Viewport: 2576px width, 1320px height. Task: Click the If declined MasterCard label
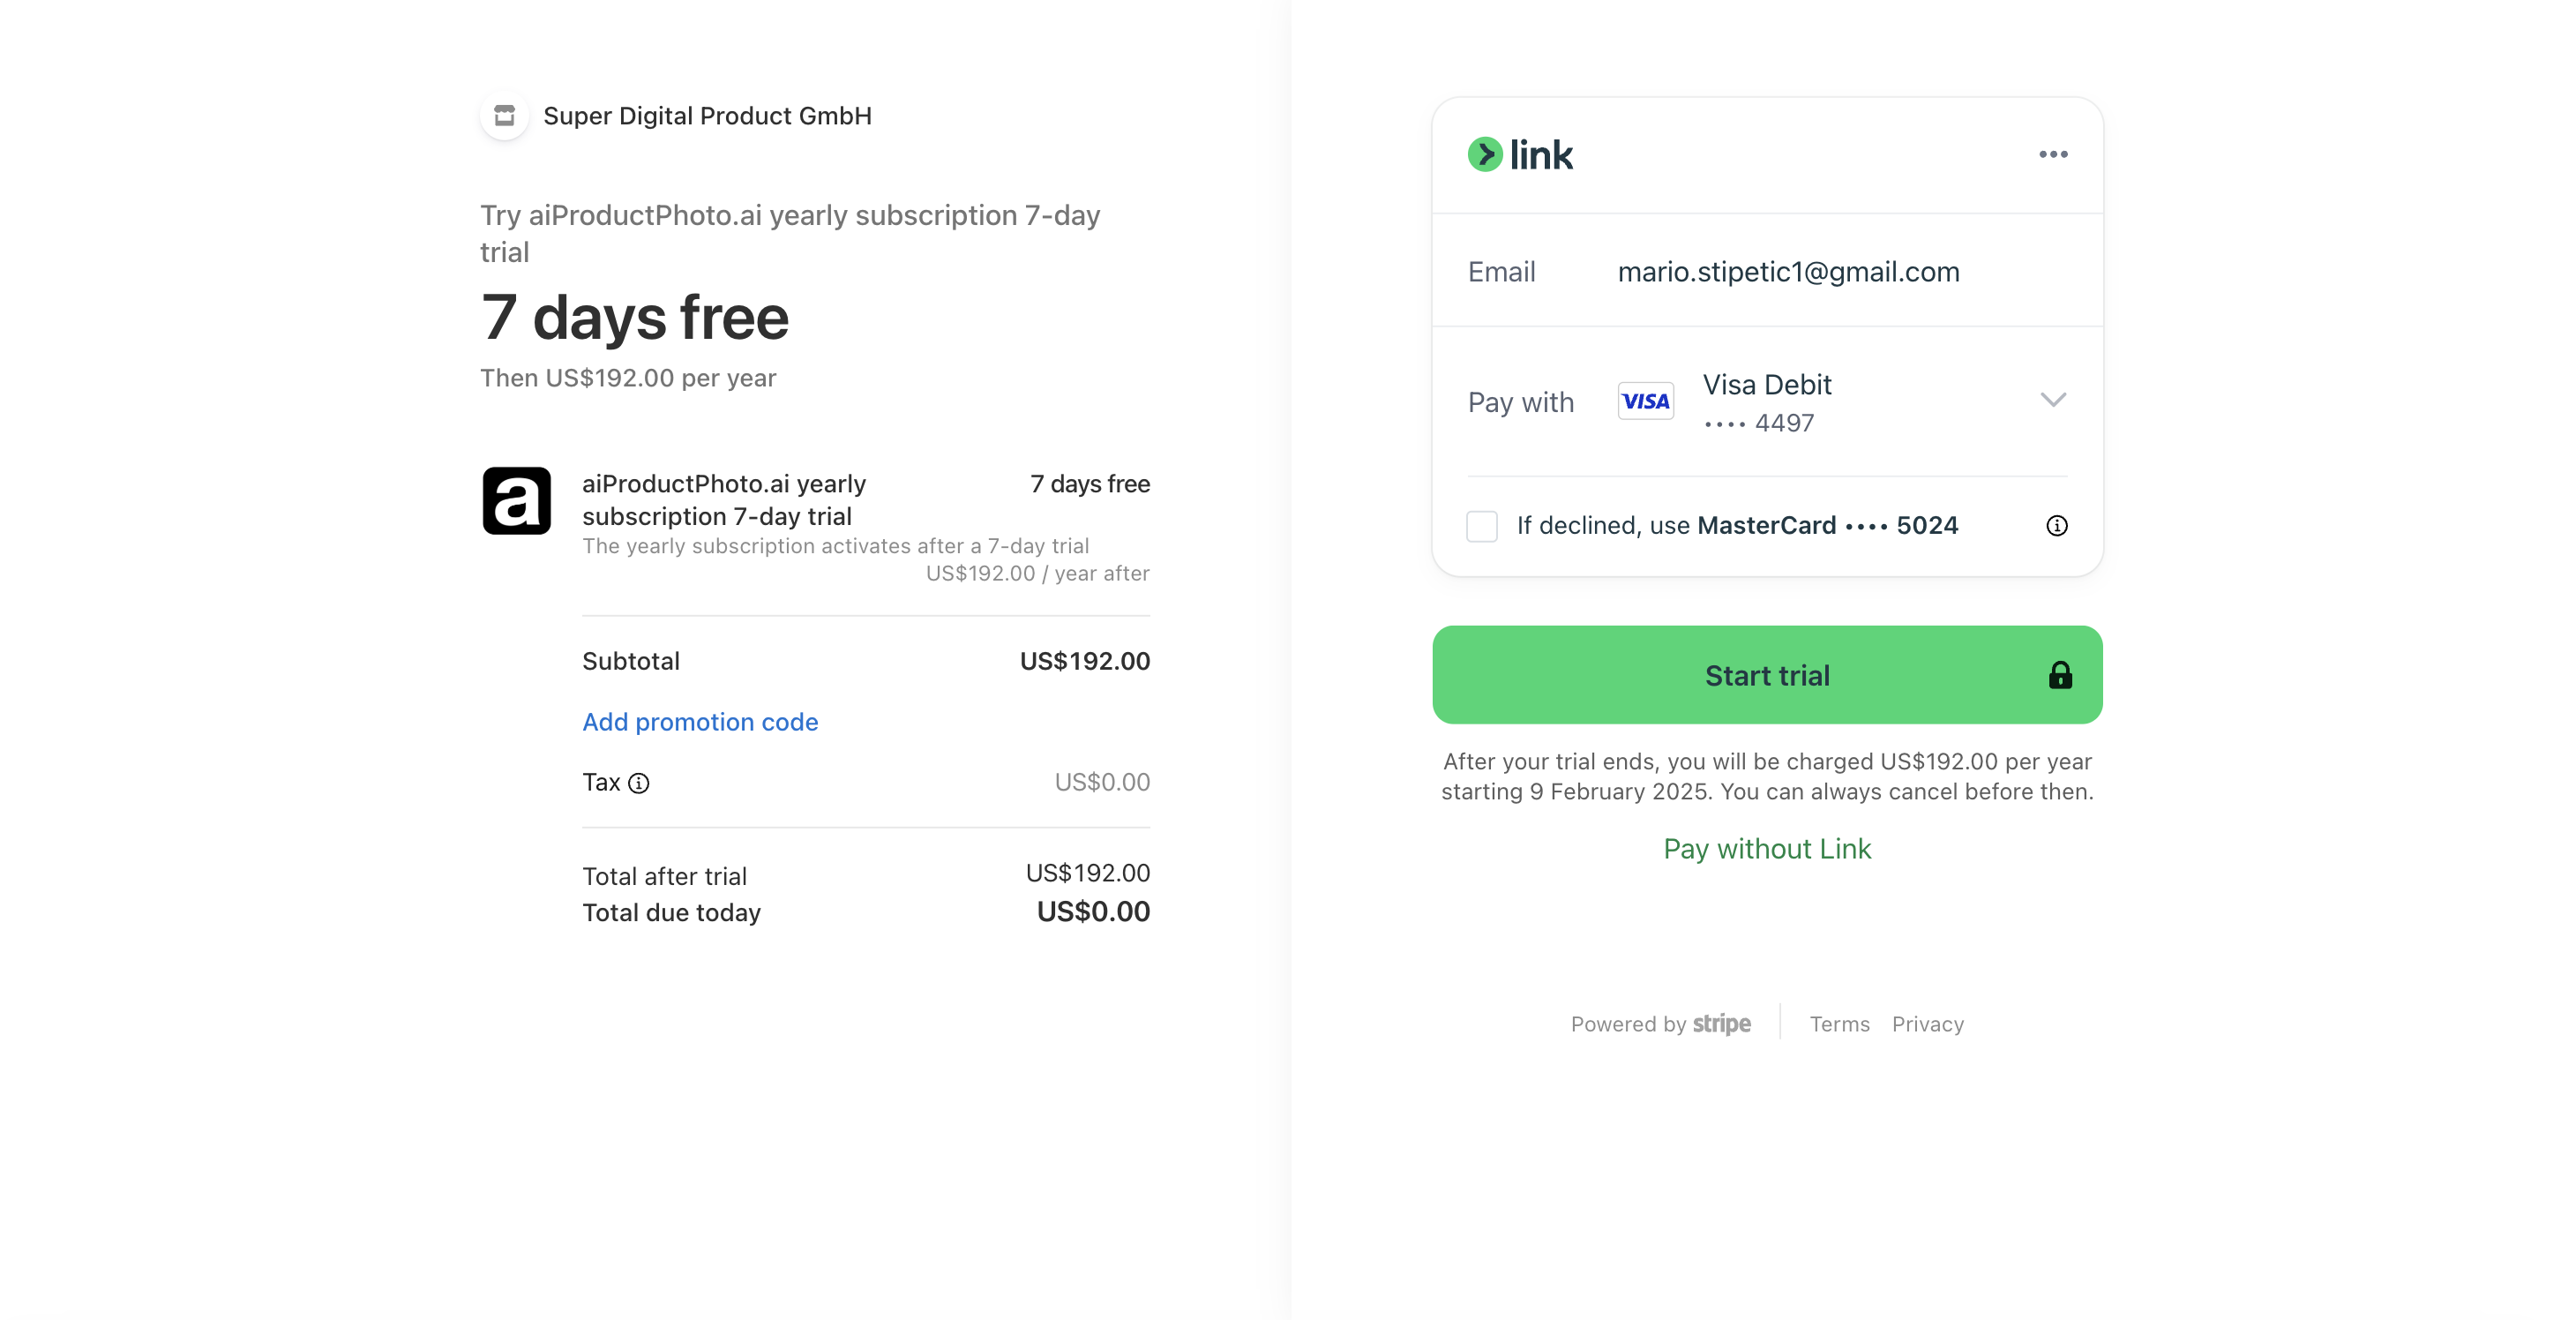pos(1737,526)
